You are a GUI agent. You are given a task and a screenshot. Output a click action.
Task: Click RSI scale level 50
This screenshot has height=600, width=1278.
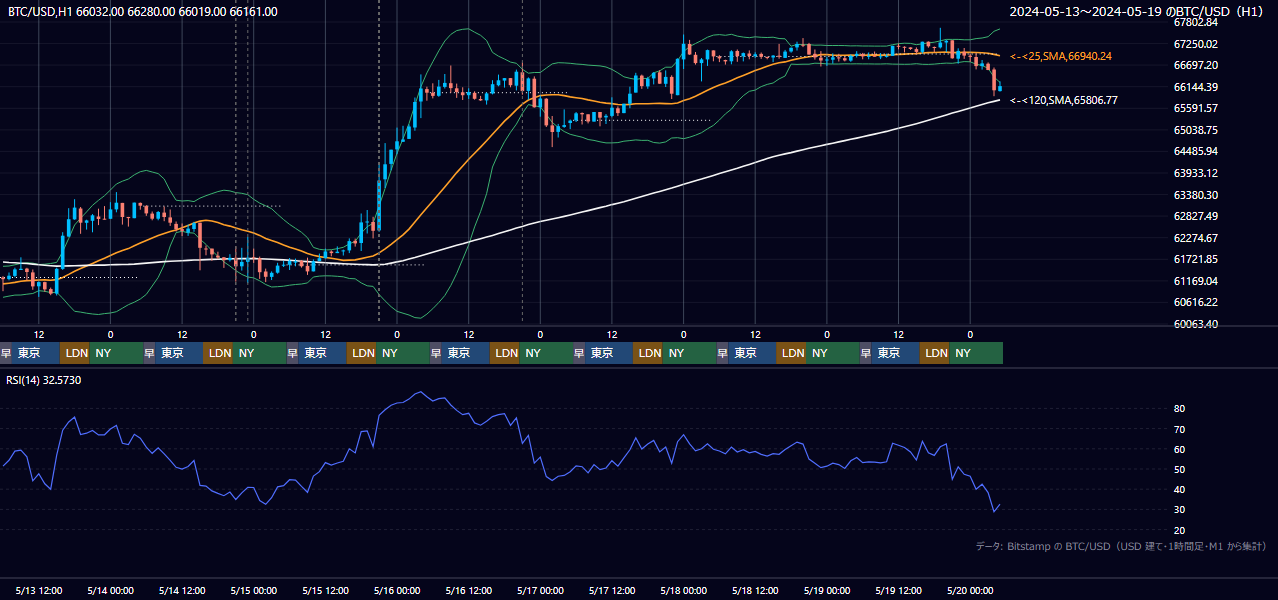click(1179, 469)
